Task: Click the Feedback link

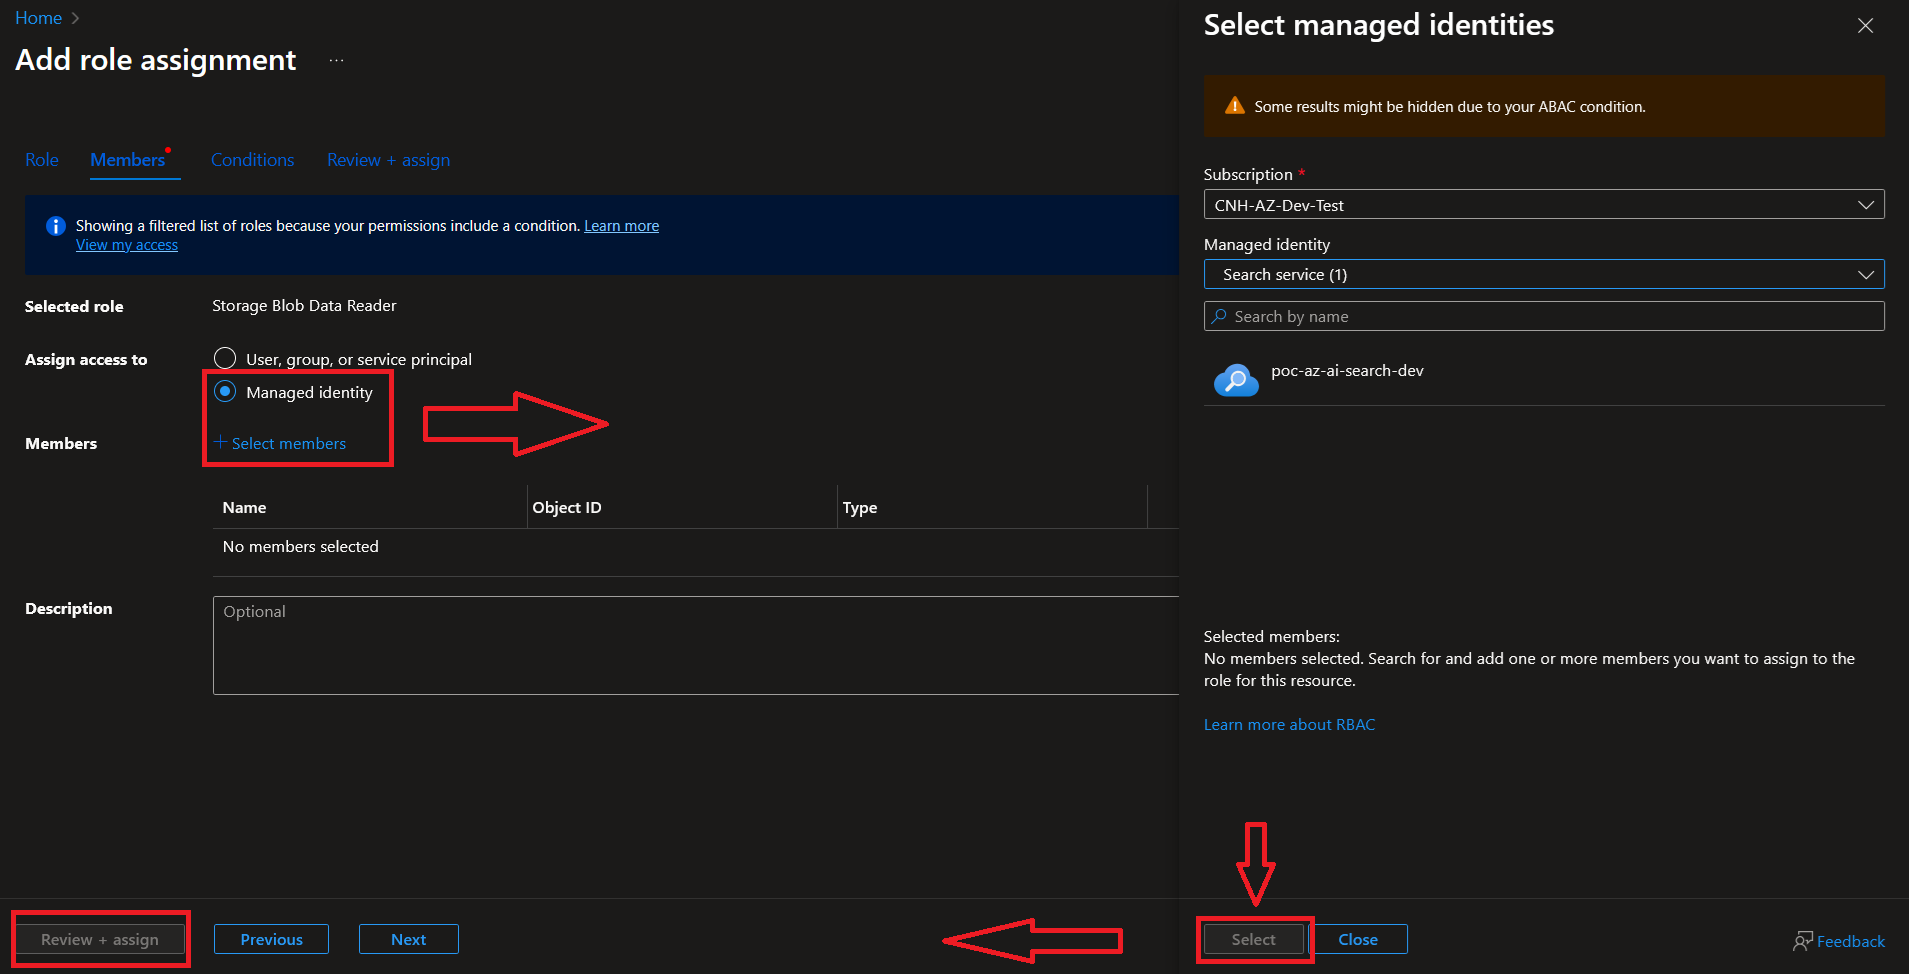Action: point(1850,941)
